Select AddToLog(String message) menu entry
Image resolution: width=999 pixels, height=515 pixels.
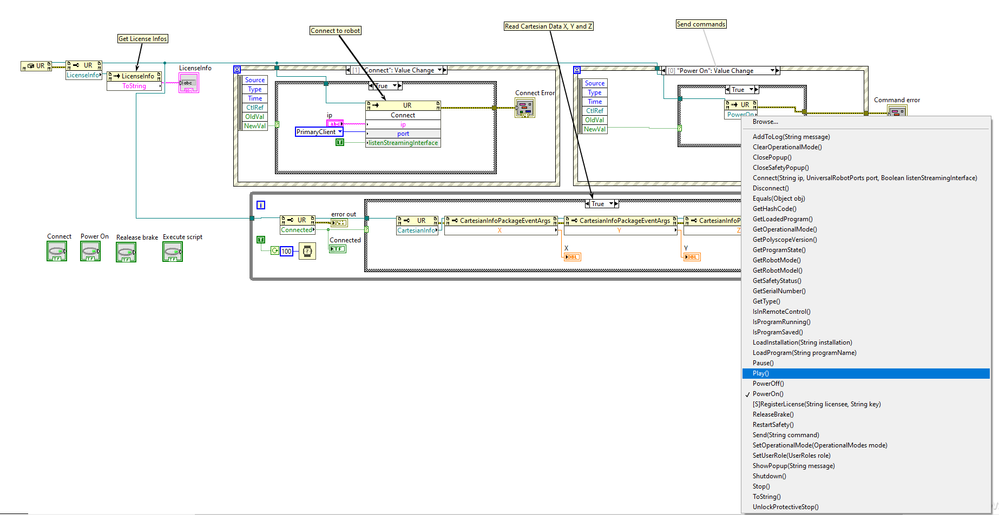[866, 136]
